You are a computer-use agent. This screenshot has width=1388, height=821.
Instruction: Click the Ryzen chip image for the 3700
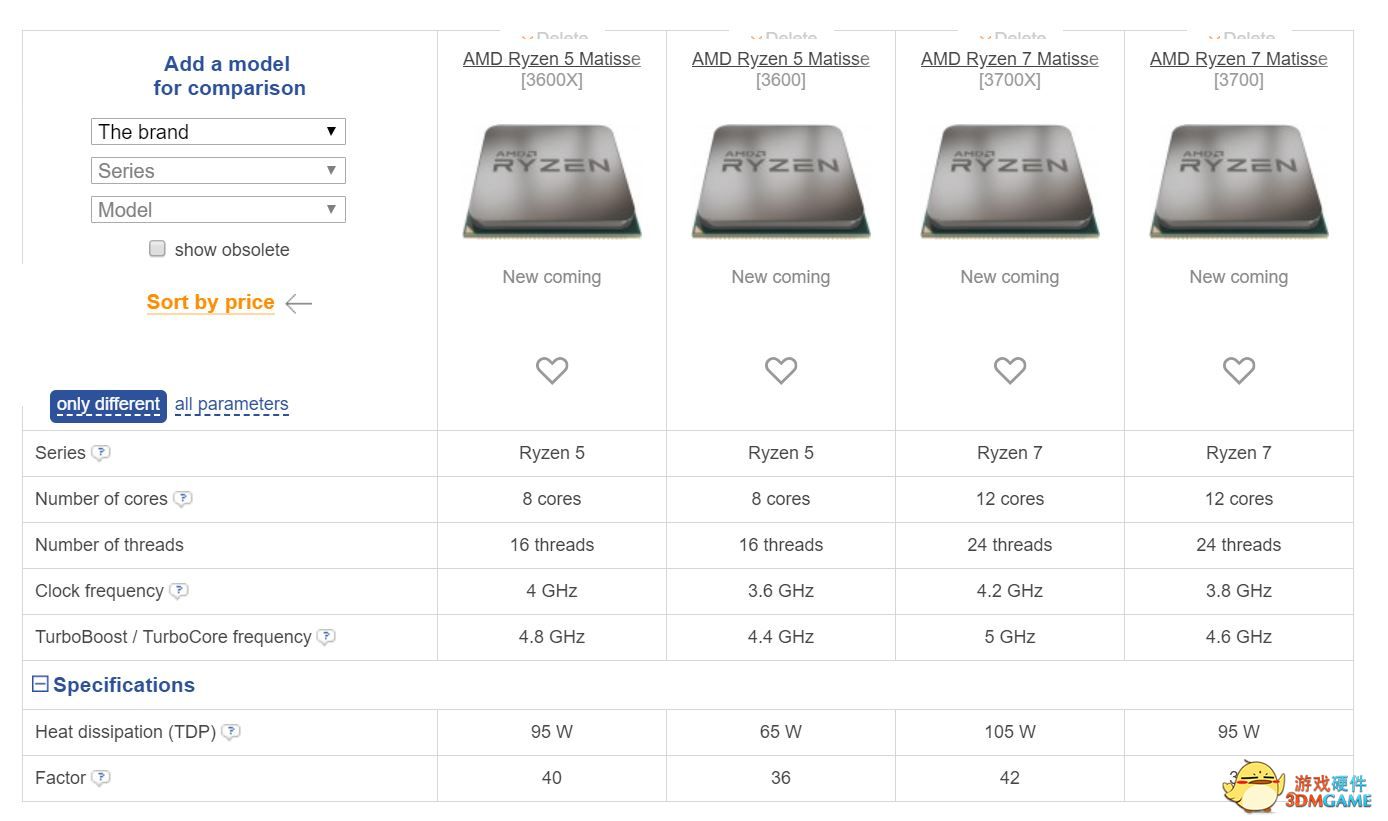coord(1239,181)
